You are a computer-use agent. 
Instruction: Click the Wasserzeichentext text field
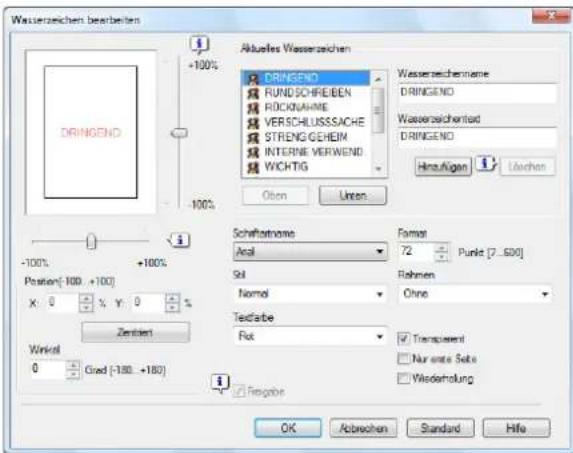tap(477, 137)
